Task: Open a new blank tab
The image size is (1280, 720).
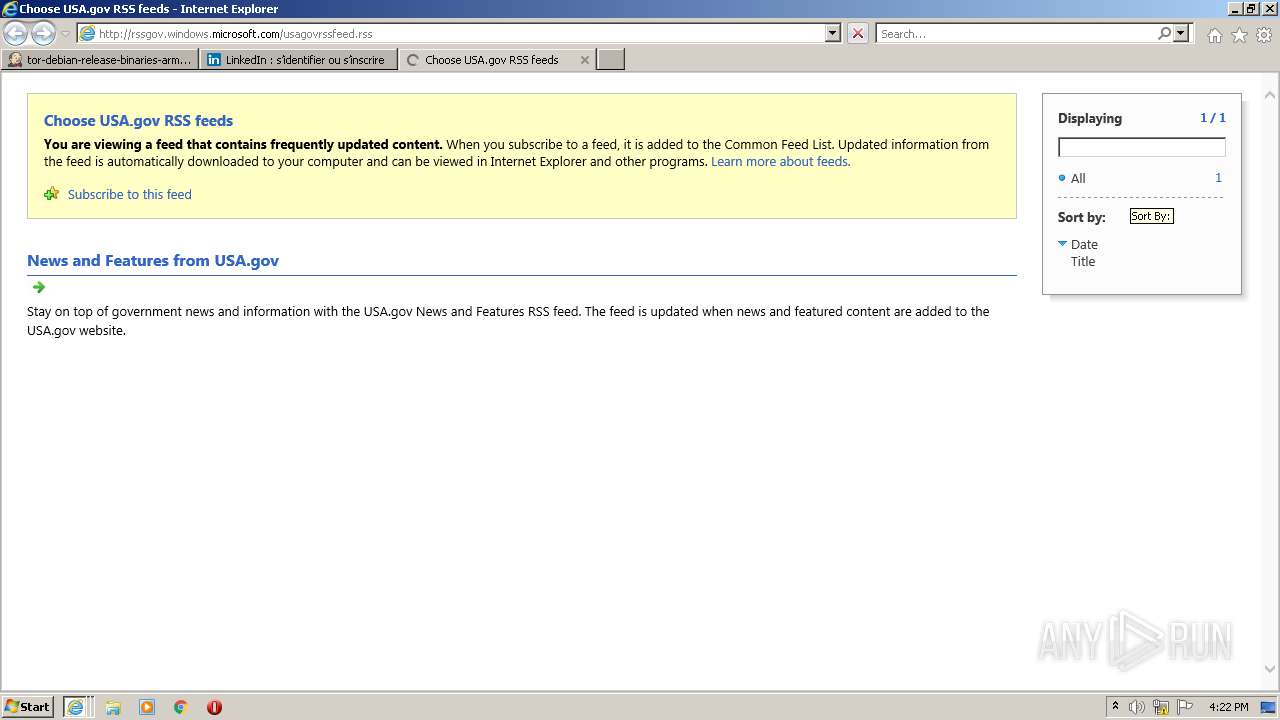Action: pos(611,60)
